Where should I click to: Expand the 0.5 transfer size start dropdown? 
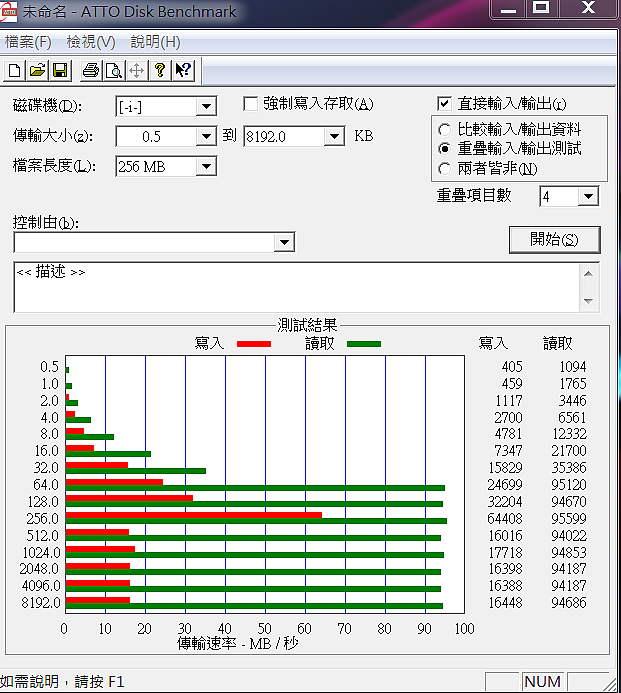(206, 136)
